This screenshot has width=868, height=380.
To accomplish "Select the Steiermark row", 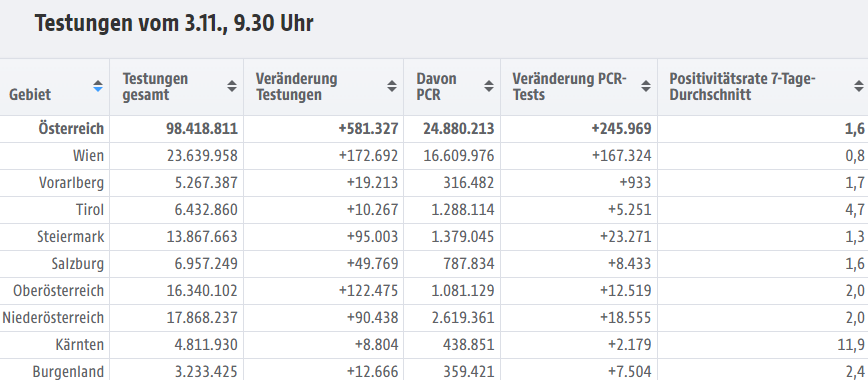I will pyautogui.click(x=434, y=237).
